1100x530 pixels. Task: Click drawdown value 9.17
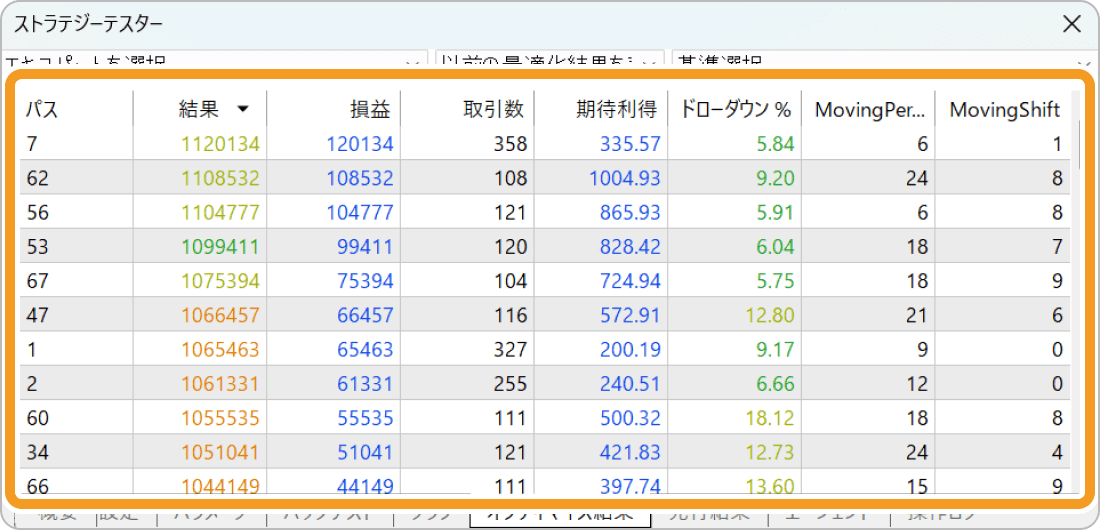pyautogui.click(x=775, y=349)
